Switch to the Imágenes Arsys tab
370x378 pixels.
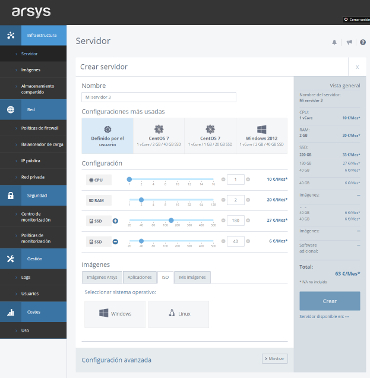[102, 277]
